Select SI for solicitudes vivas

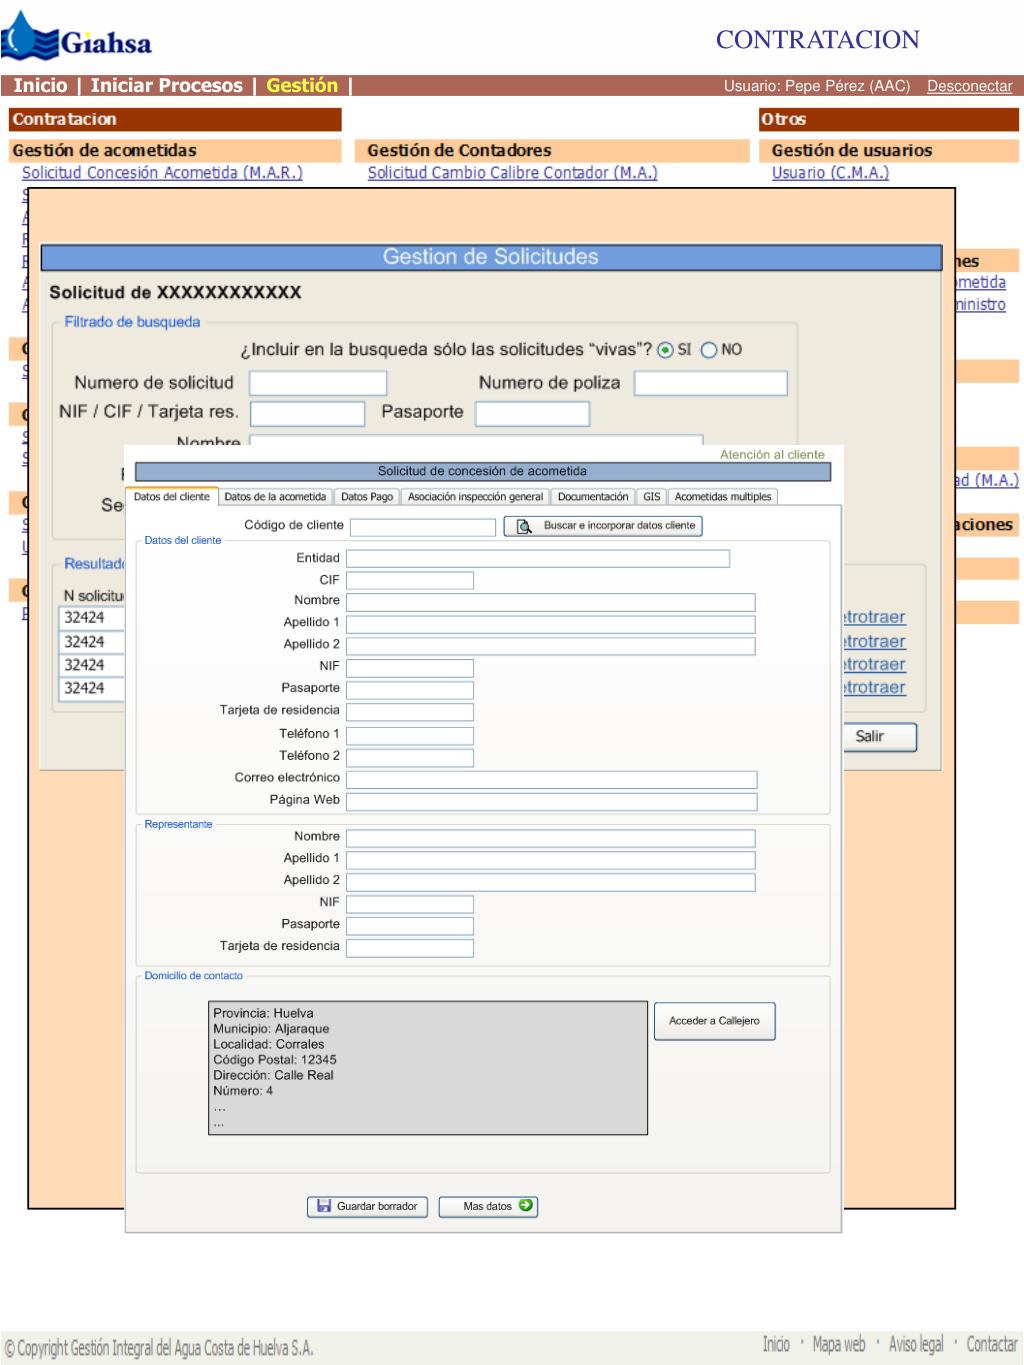coord(665,350)
